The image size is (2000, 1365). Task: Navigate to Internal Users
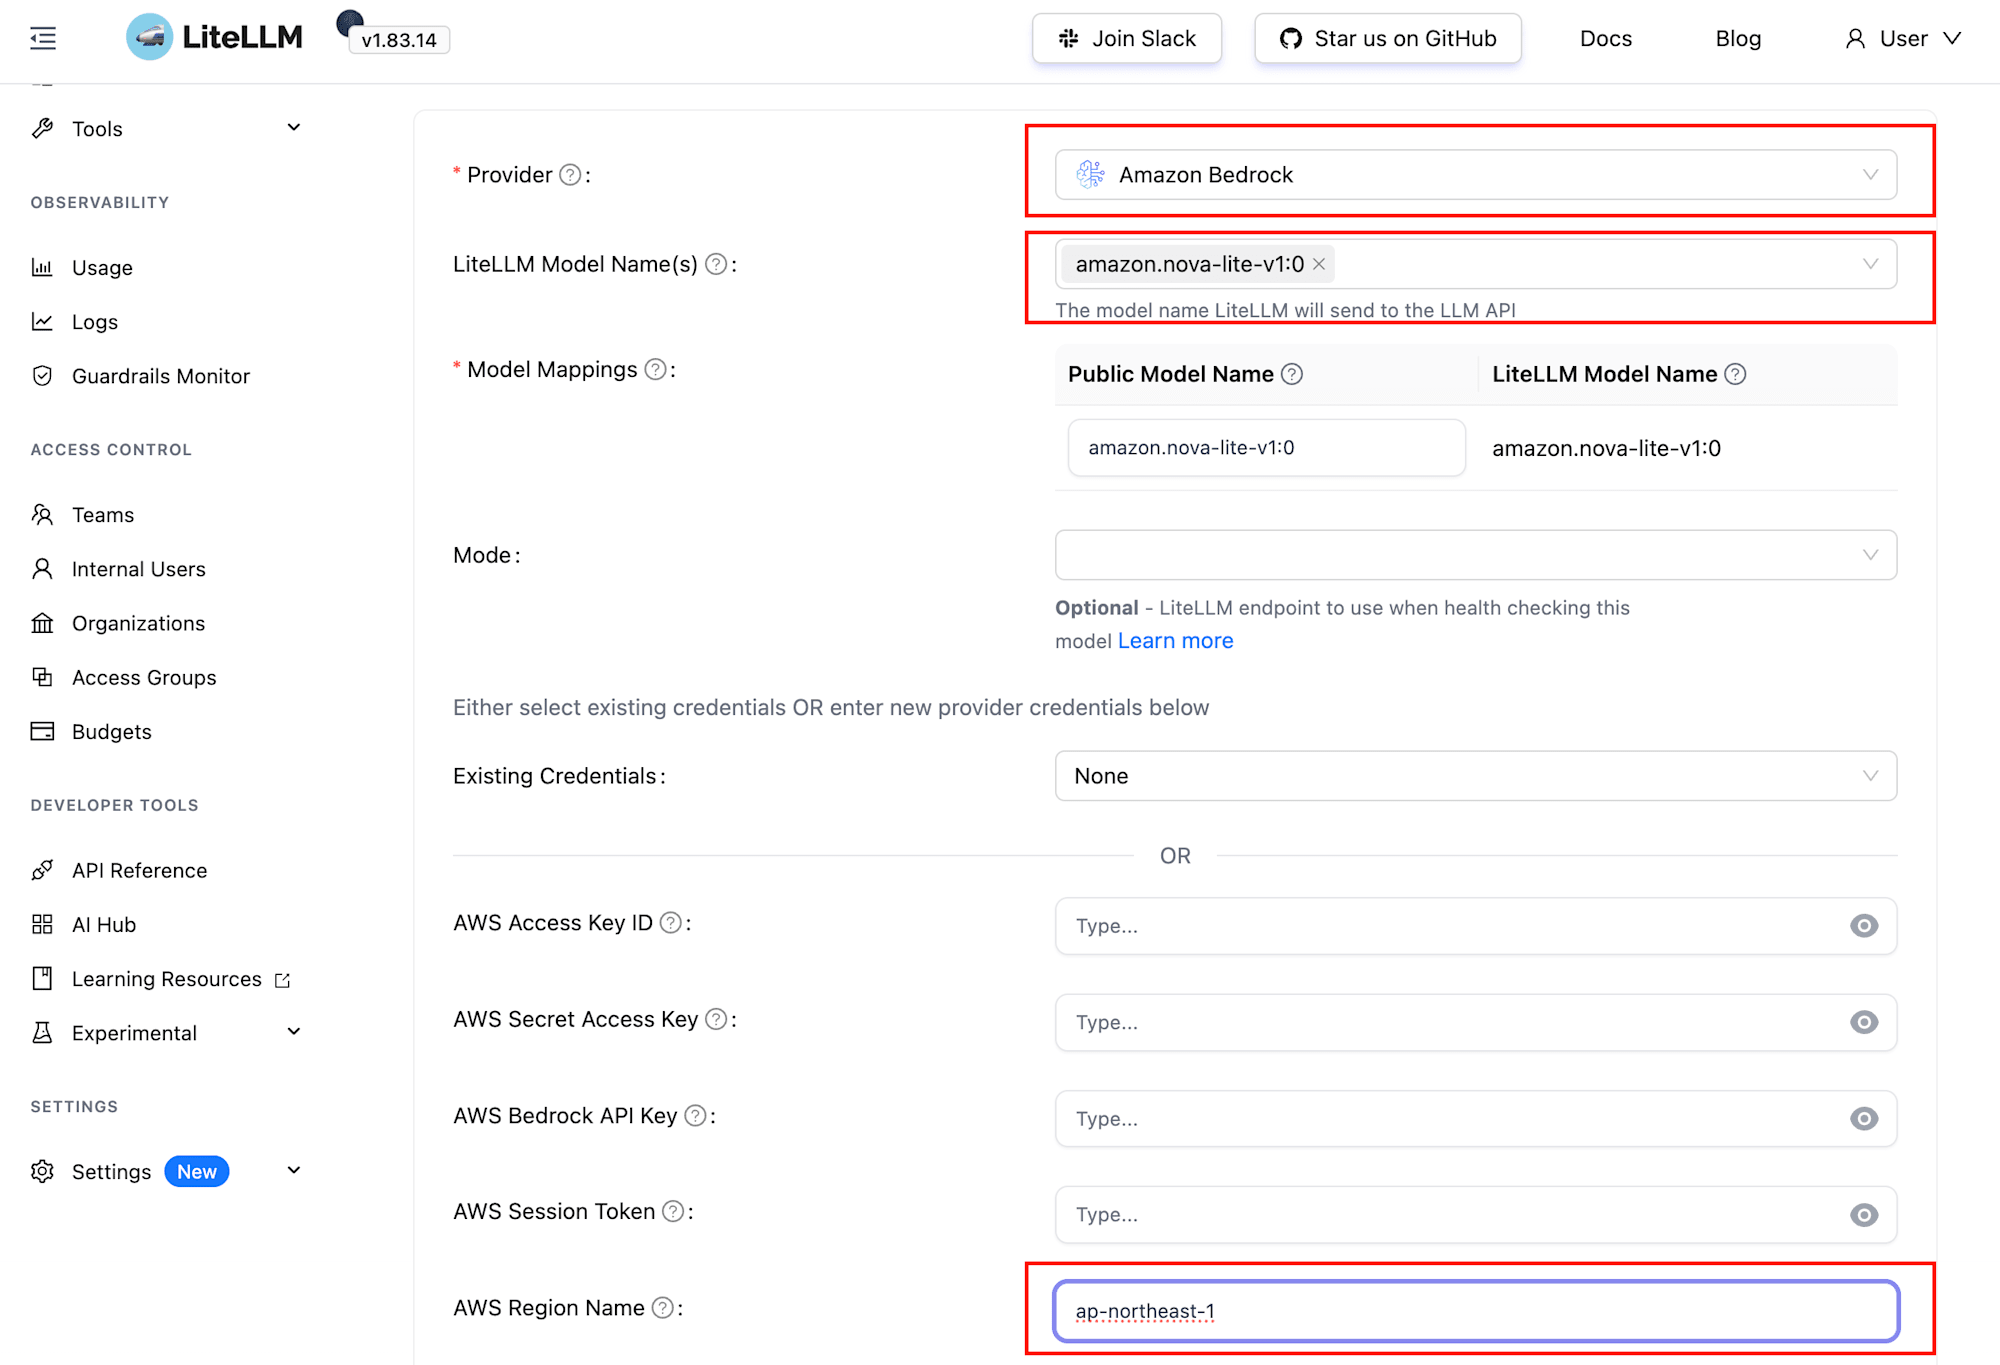(139, 568)
